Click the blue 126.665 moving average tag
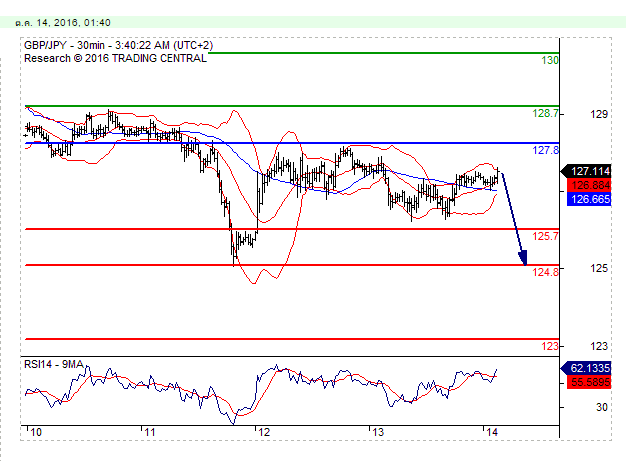 click(589, 199)
